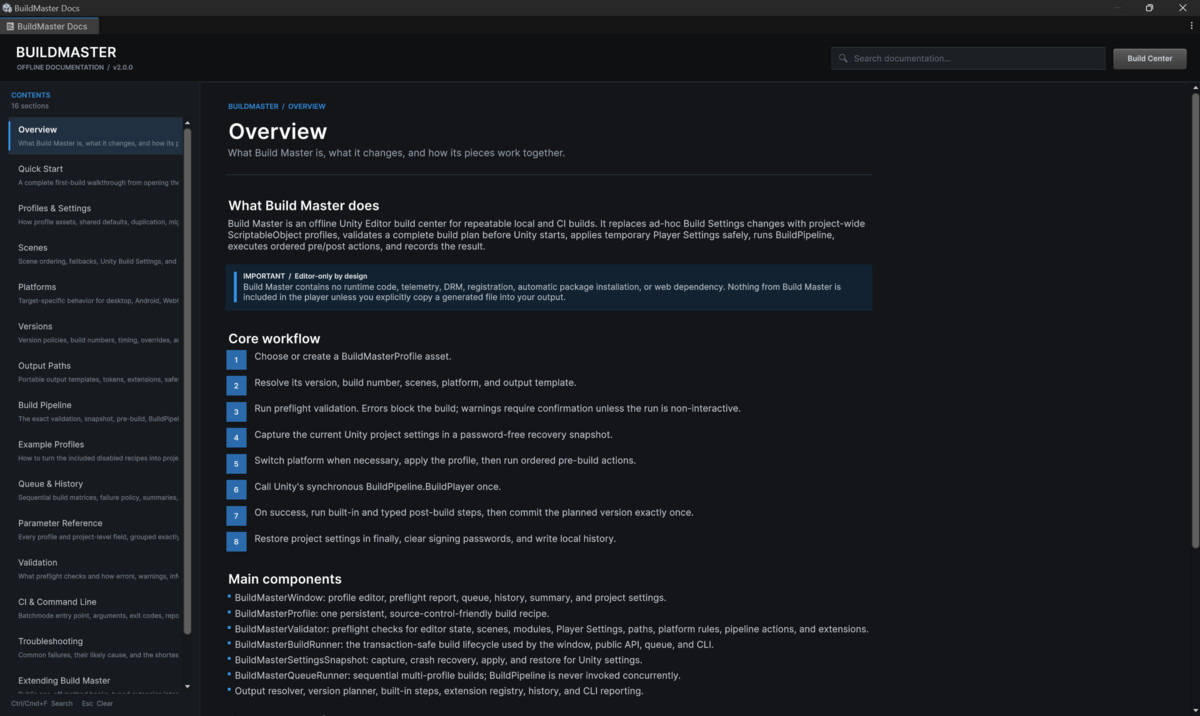Navigate to the Platforms section
This screenshot has width=1200, height=716.
pyautogui.click(x=95, y=293)
